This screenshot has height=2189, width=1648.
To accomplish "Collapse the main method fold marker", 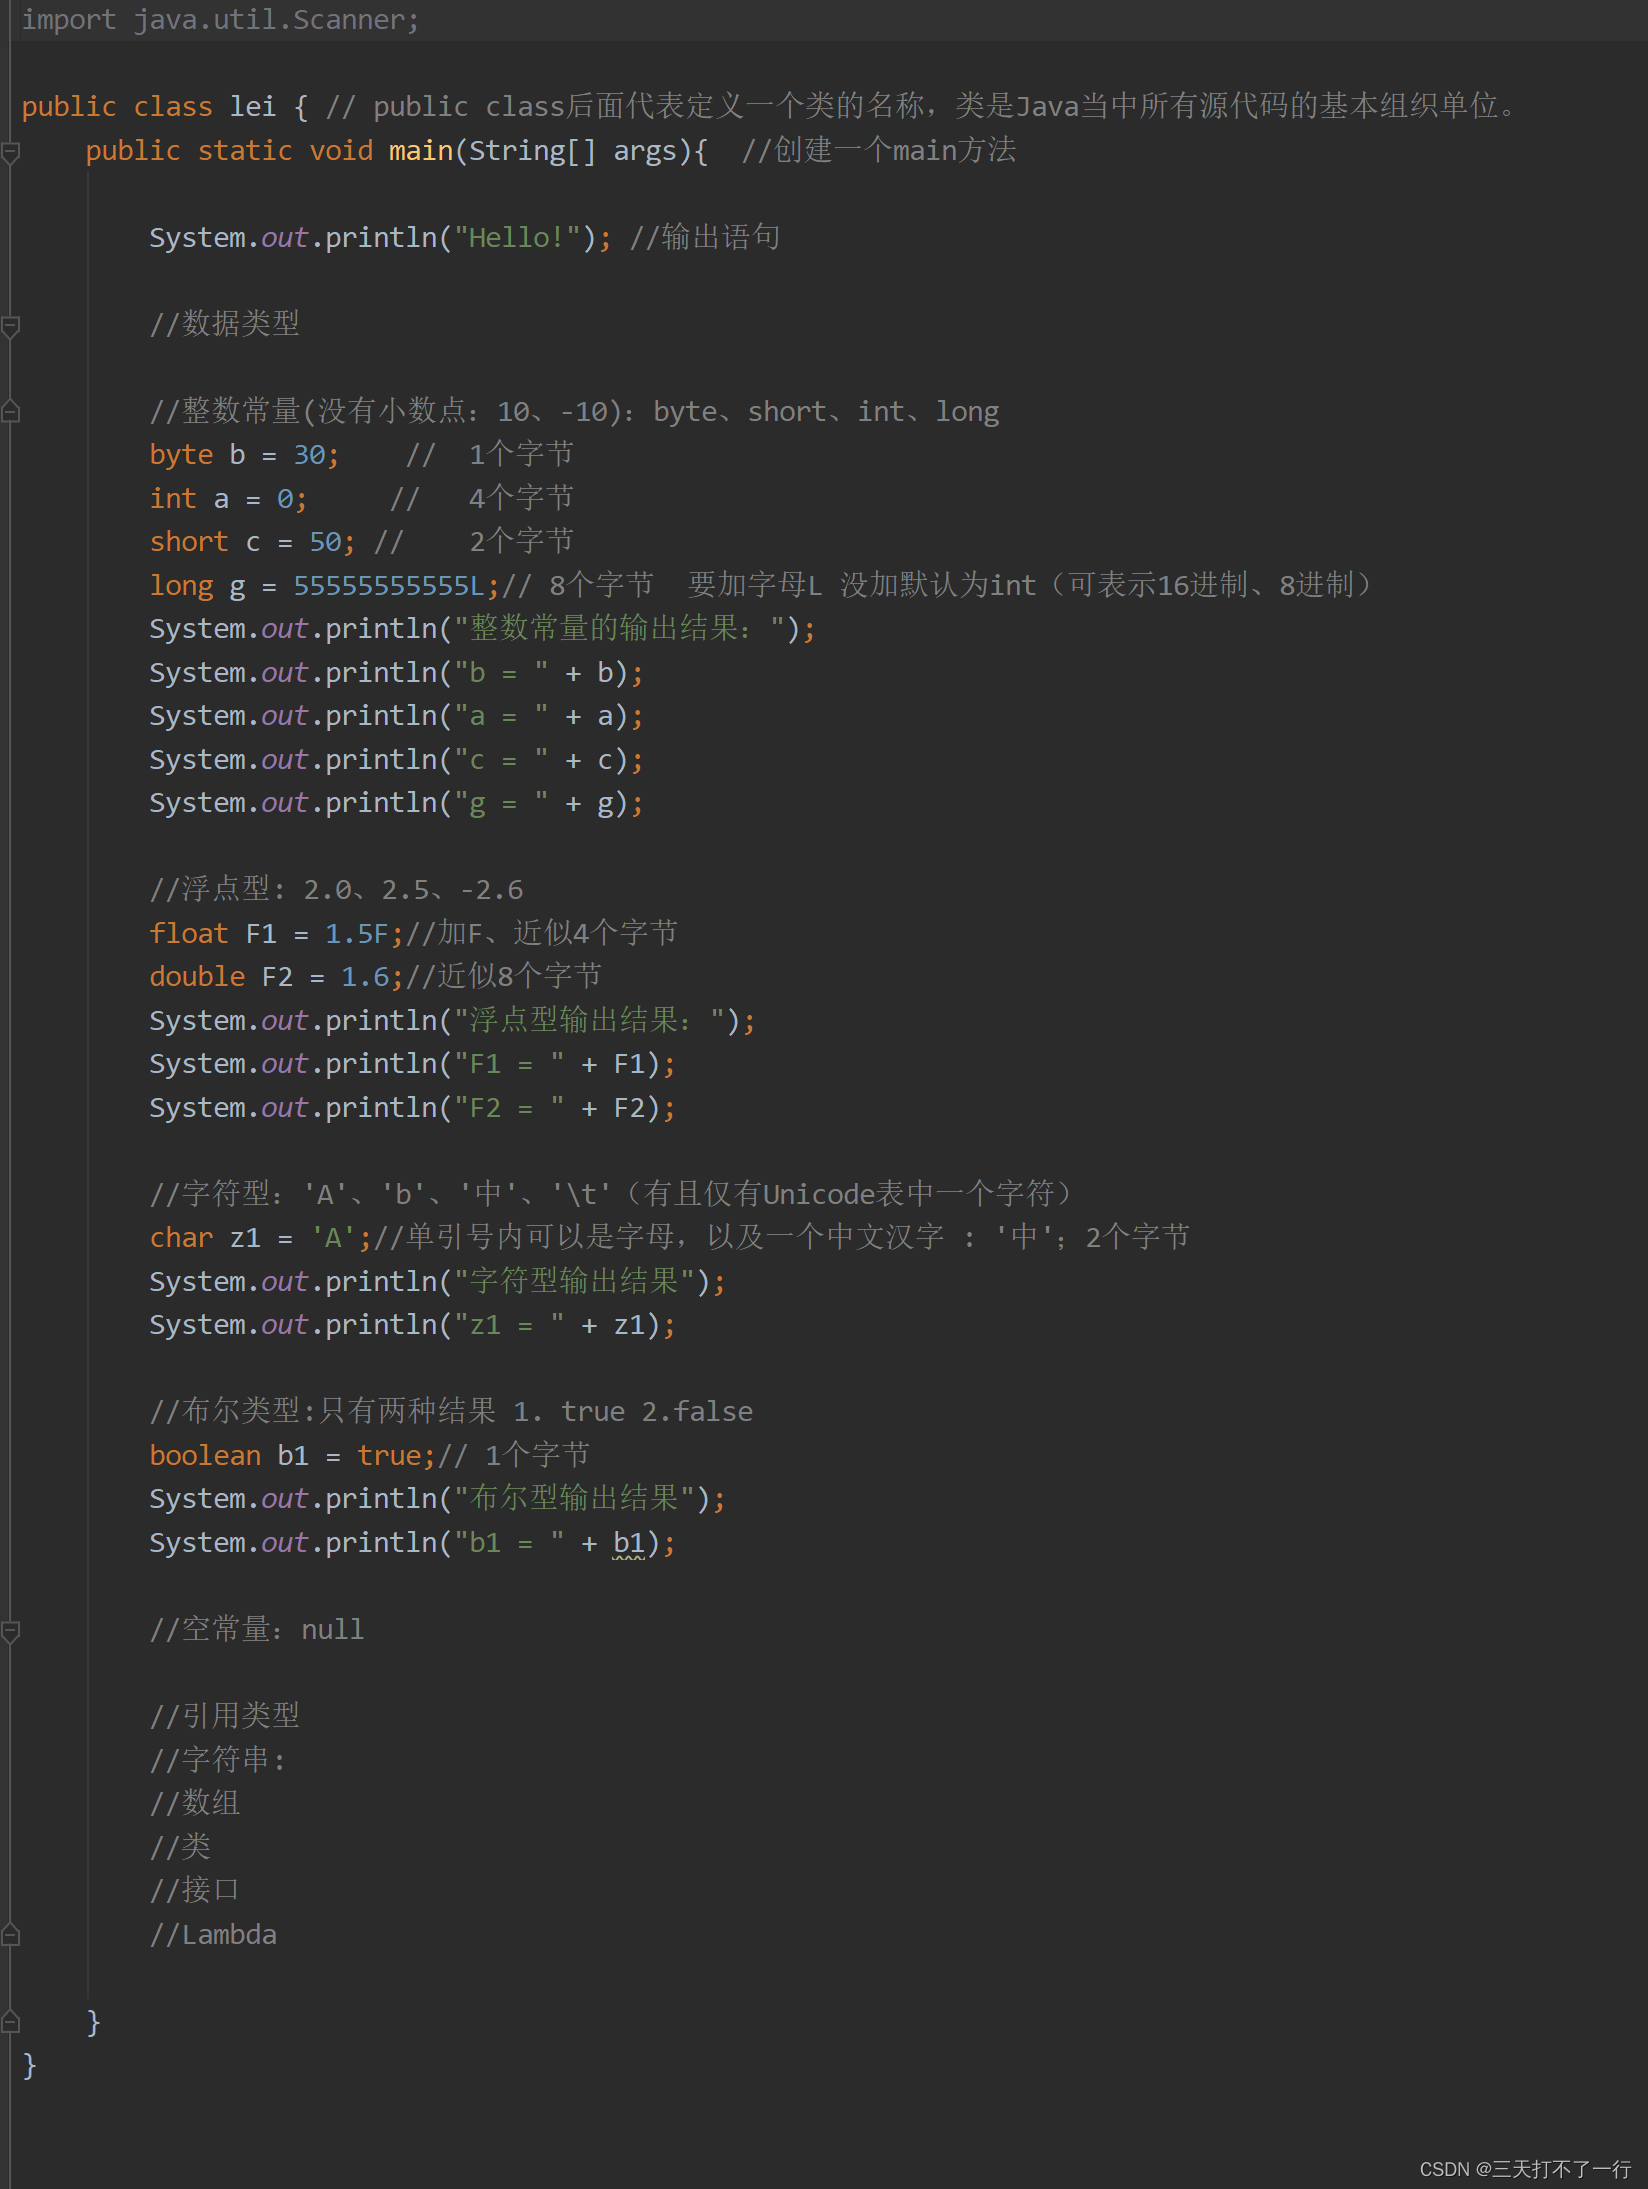I will tap(12, 151).
